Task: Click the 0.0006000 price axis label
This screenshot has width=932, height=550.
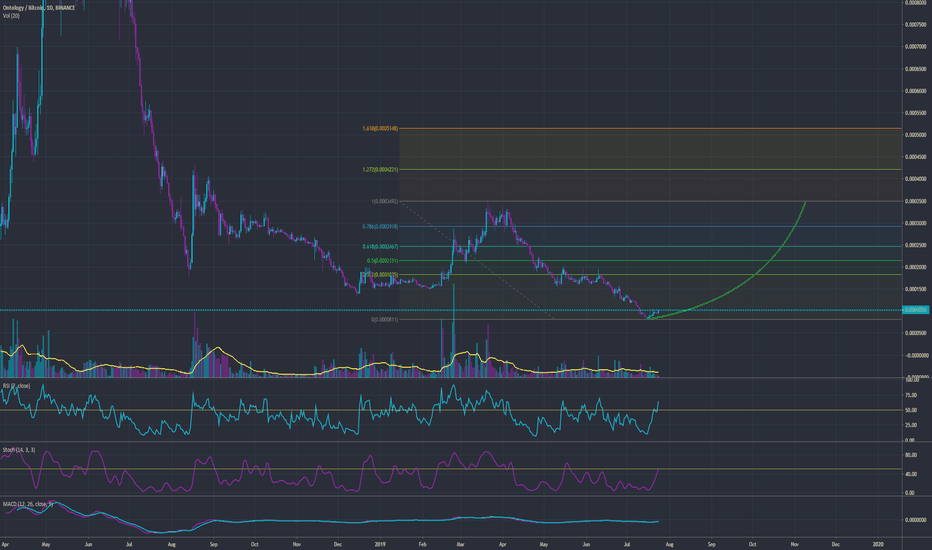Action: tap(915, 91)
